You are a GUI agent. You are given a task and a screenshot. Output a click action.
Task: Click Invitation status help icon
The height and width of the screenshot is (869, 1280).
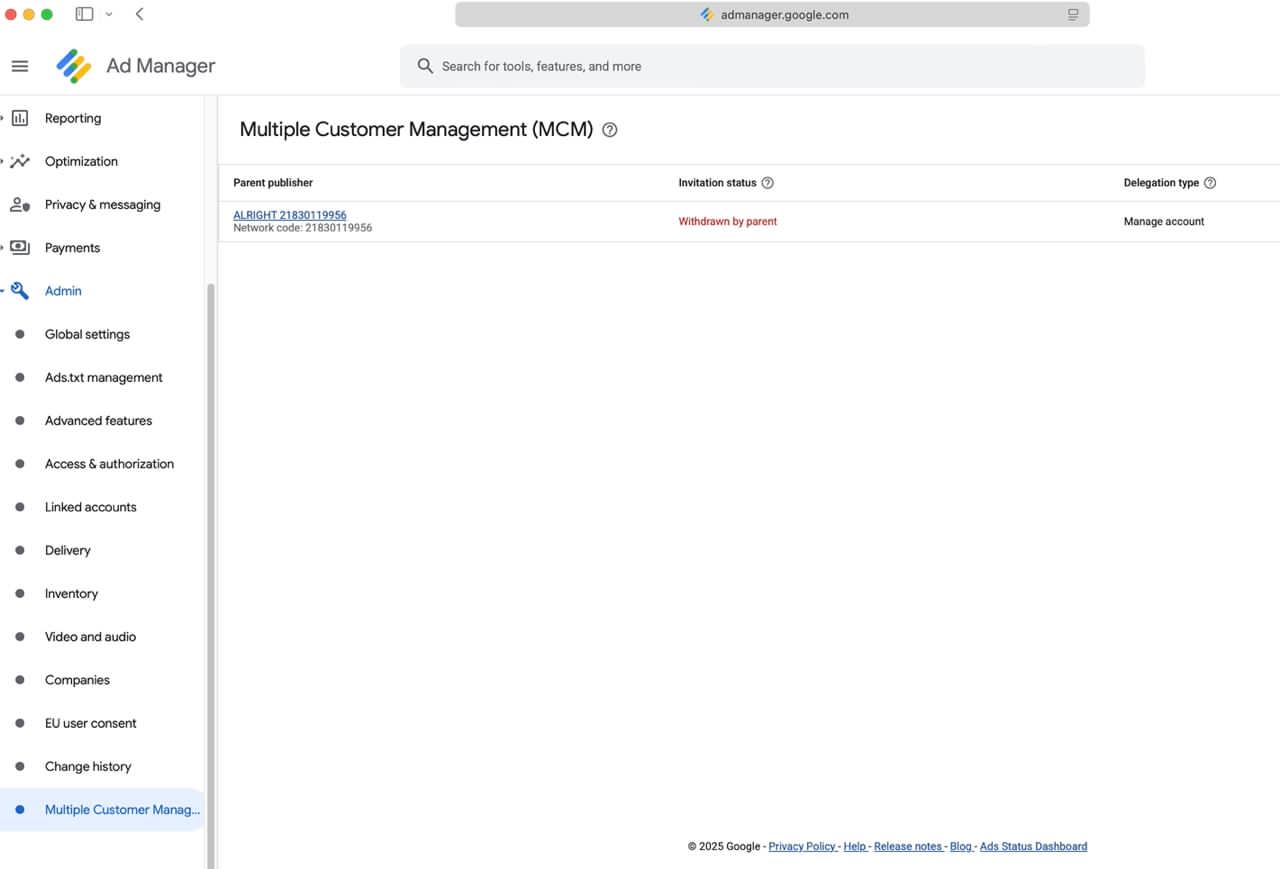pyautogui.click(x=768, y=183)
